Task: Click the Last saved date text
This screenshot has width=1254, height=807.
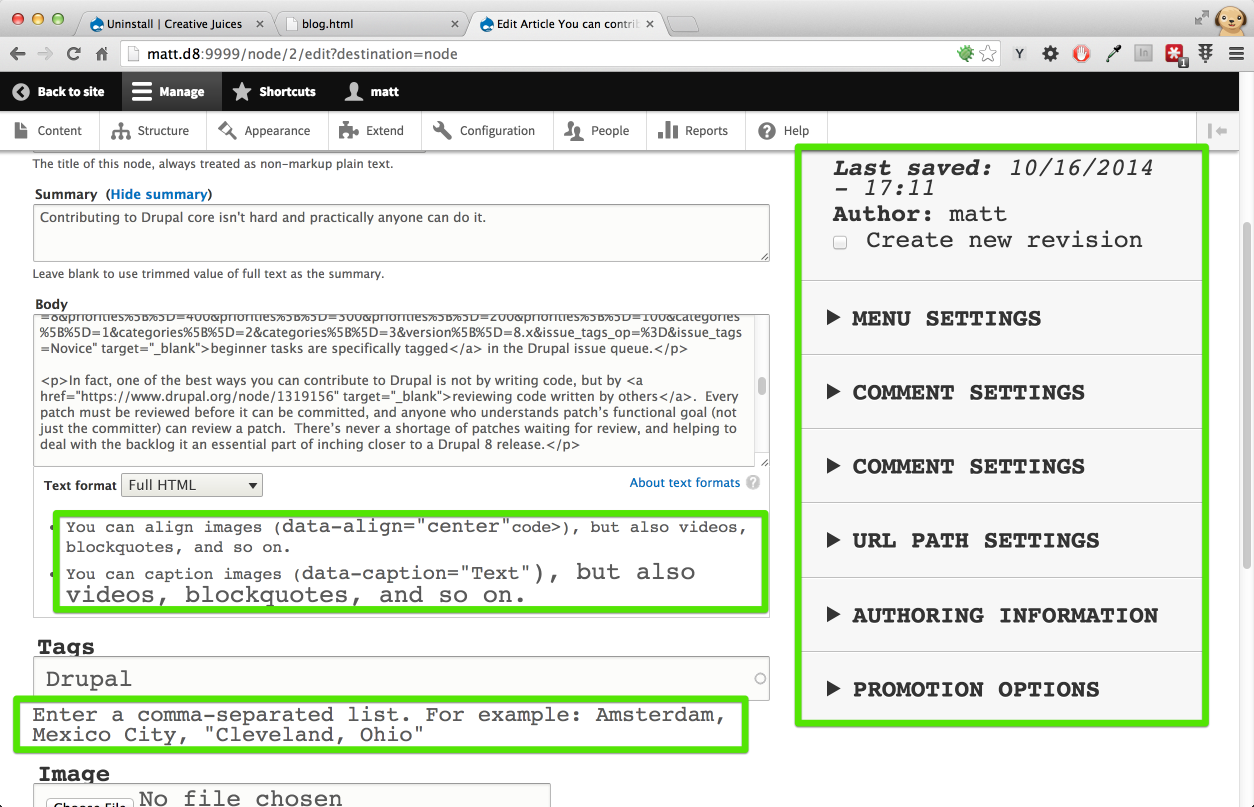Action: (993, 178)
